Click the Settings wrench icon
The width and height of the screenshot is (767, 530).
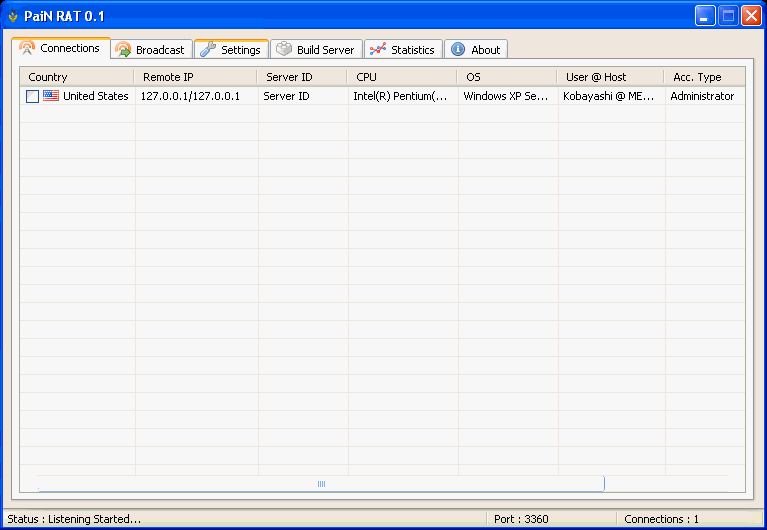click(208, 50)
